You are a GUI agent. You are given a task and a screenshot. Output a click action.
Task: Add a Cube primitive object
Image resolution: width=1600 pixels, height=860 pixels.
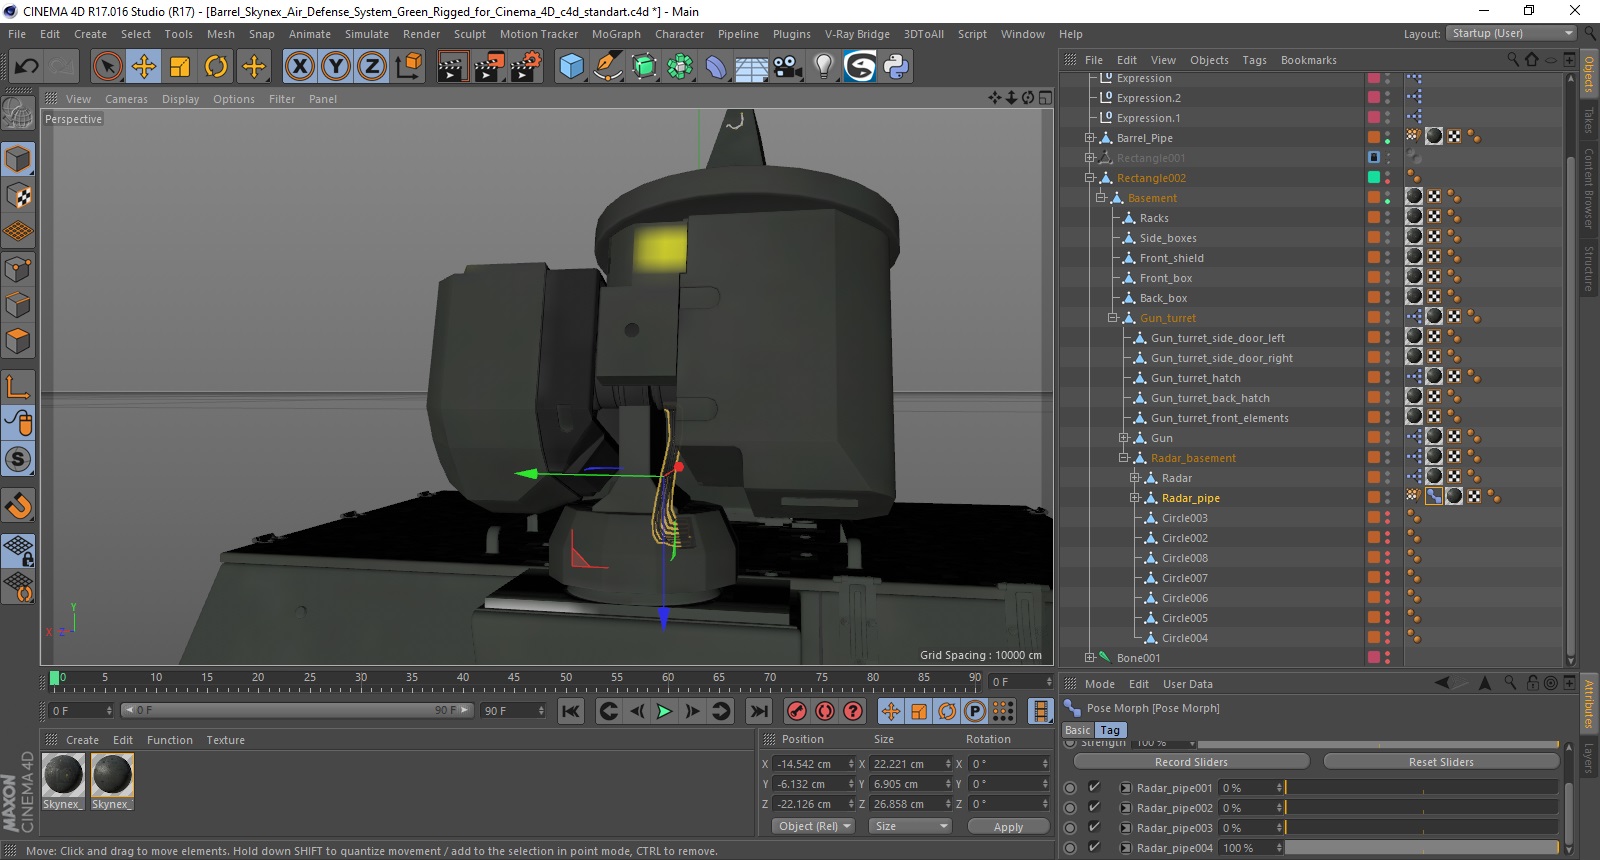(571, 67)
